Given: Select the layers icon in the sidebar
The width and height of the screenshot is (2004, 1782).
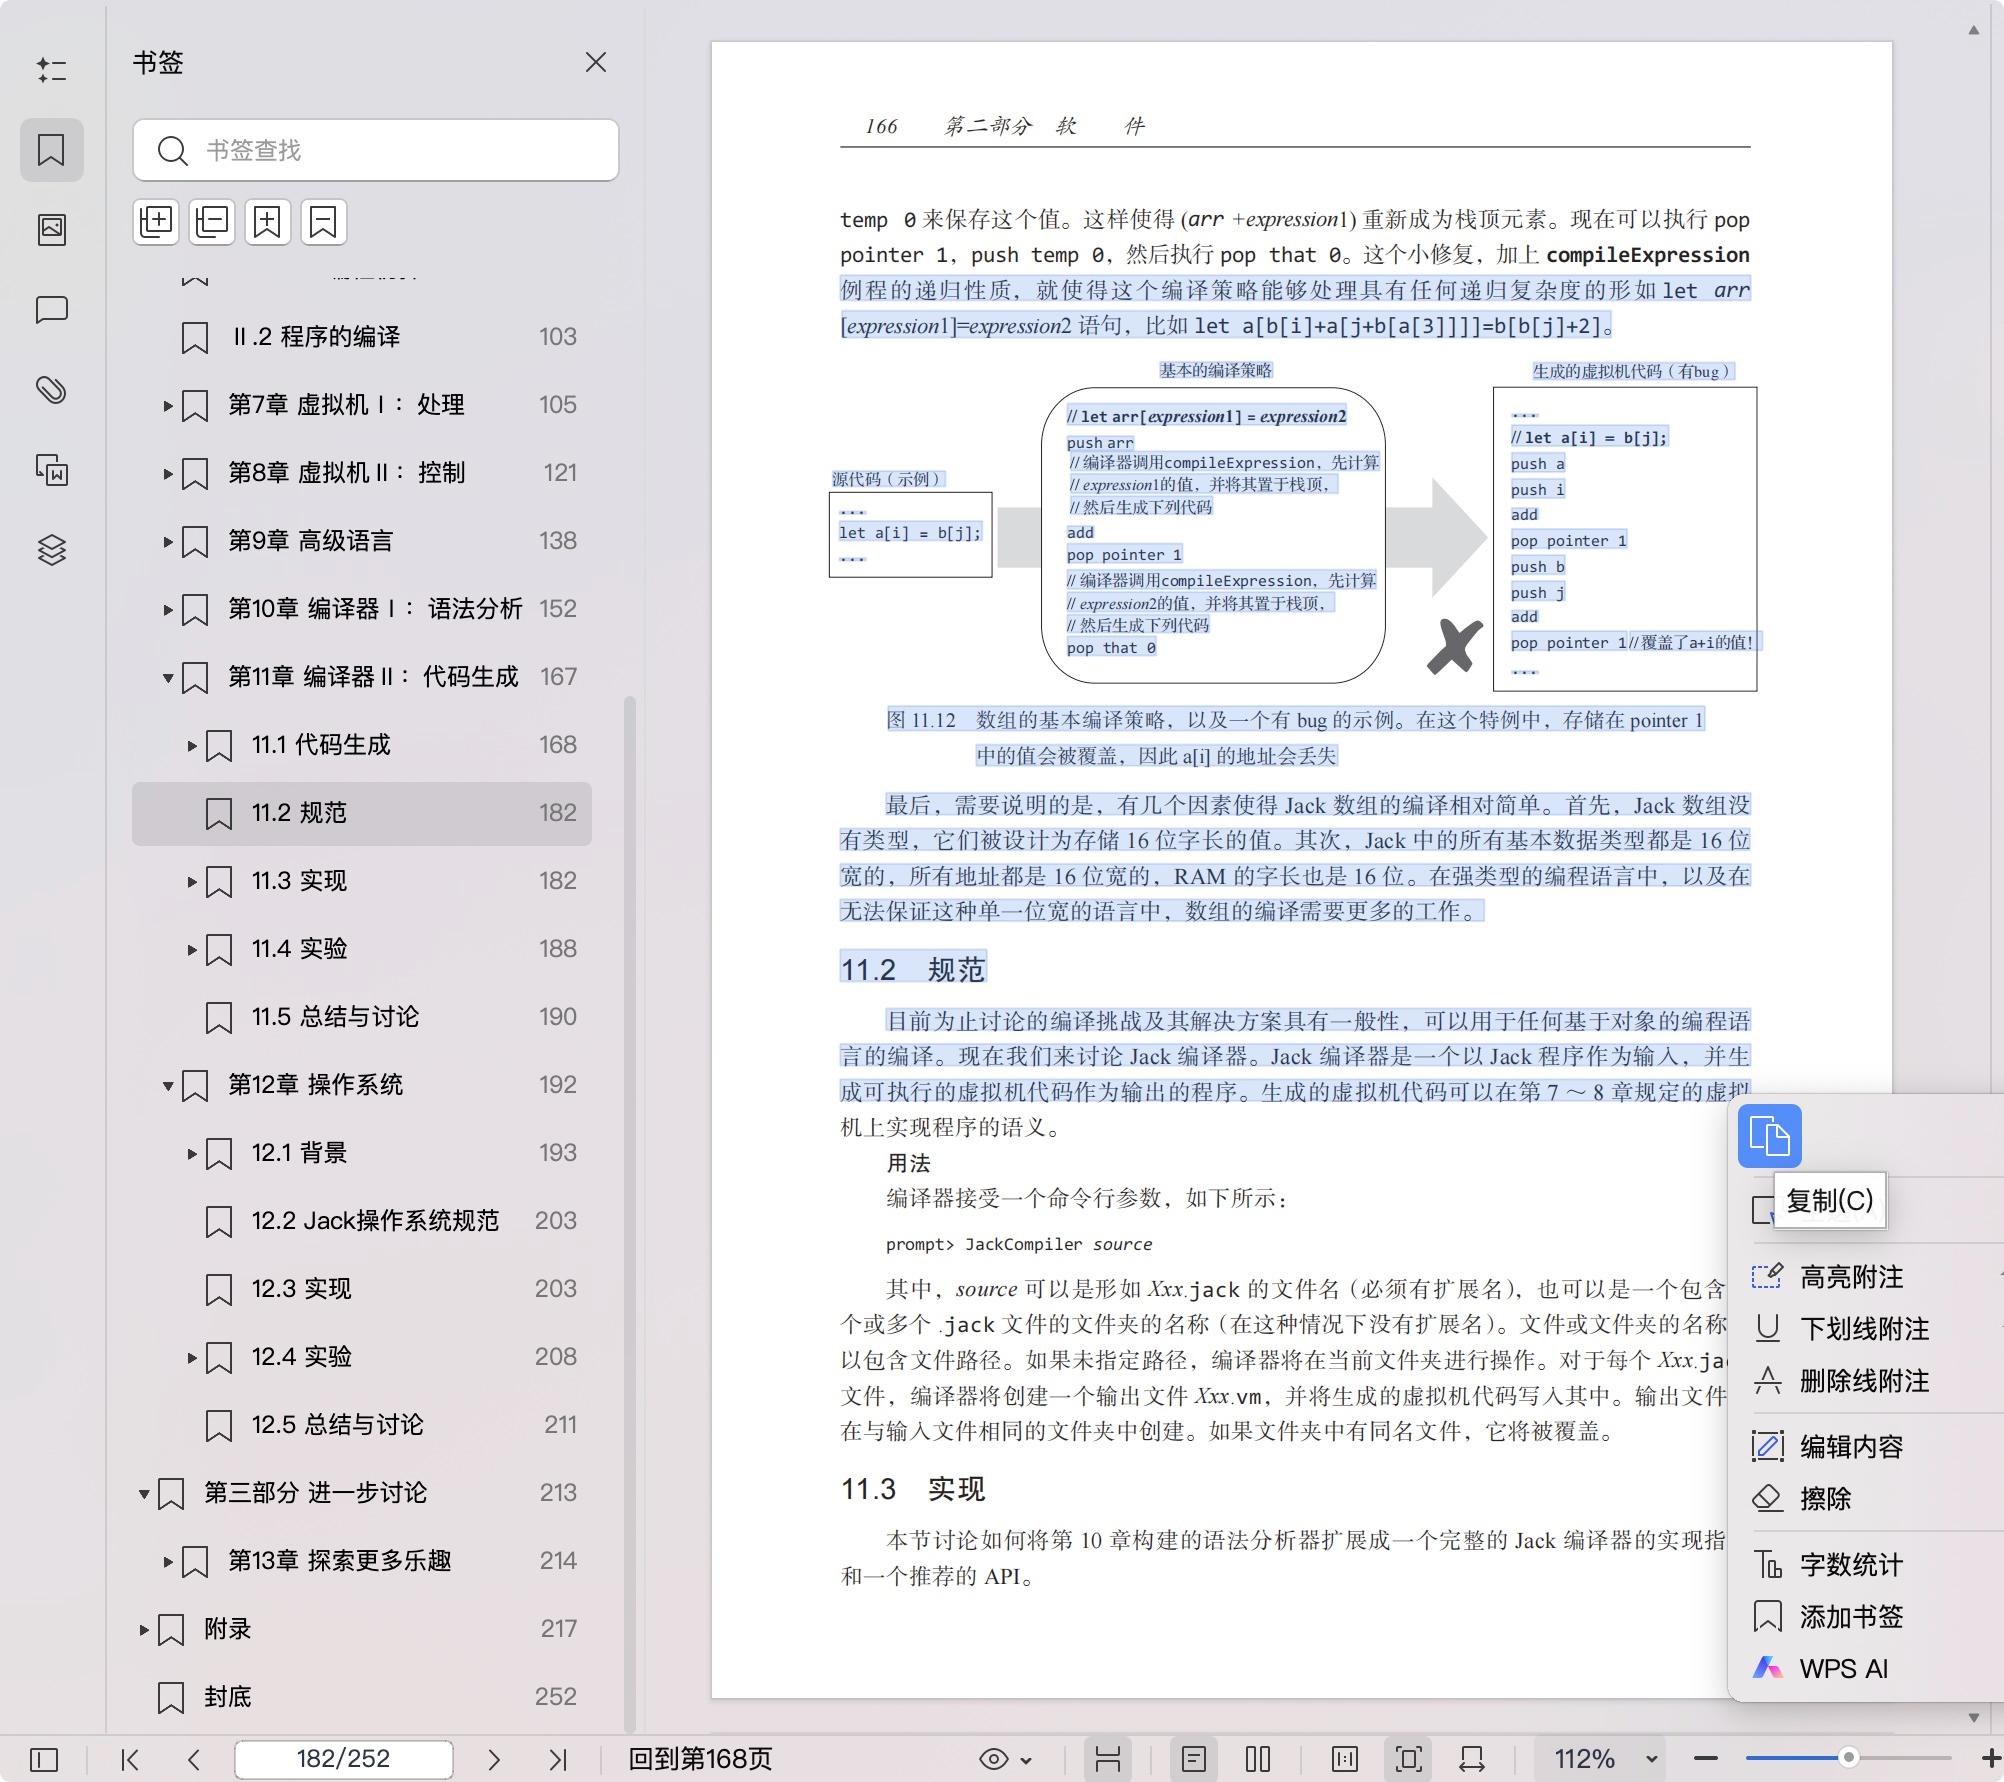Looking at the screenshot, I should 52,549.
